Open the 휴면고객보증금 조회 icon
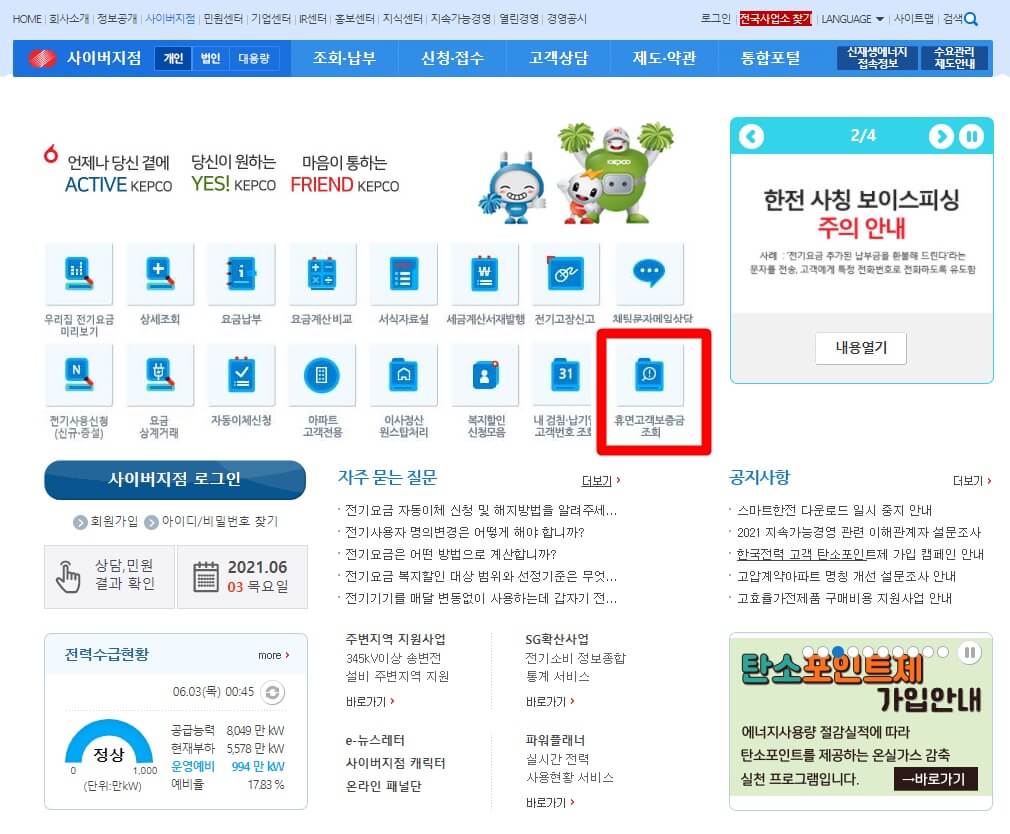This screenshot has height=834, width=1010. 649,375
